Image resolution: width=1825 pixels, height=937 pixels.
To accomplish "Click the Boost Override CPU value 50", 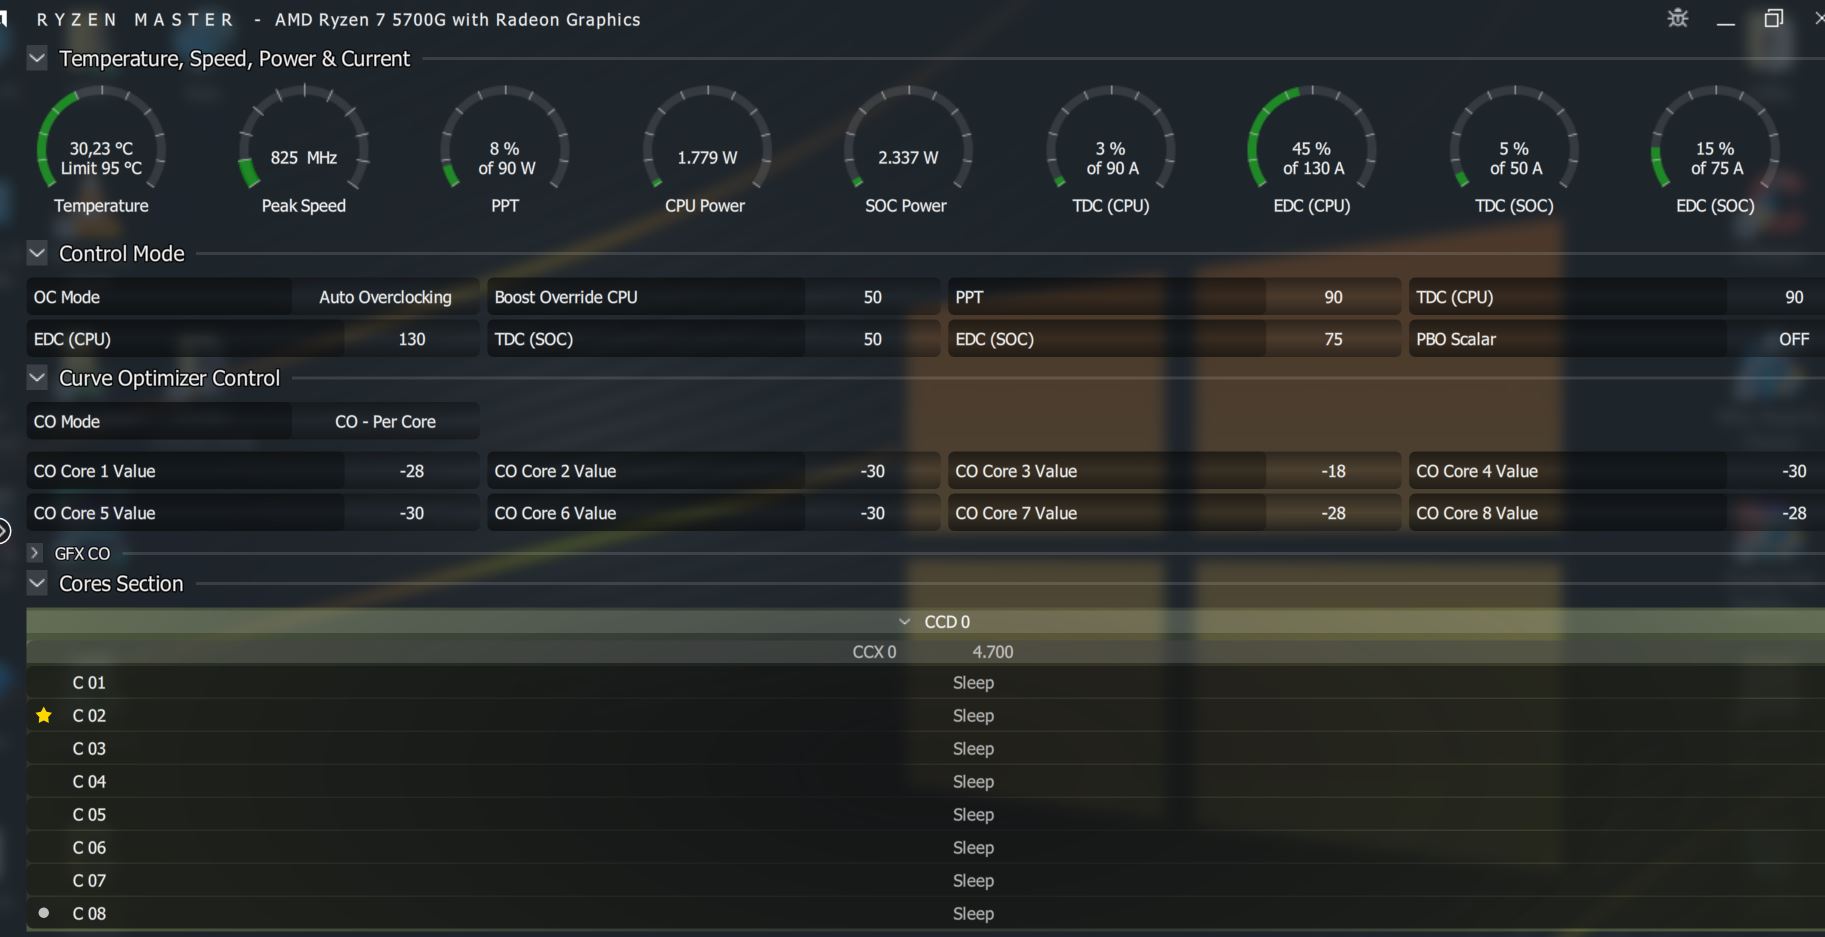I will coord(872,297).
